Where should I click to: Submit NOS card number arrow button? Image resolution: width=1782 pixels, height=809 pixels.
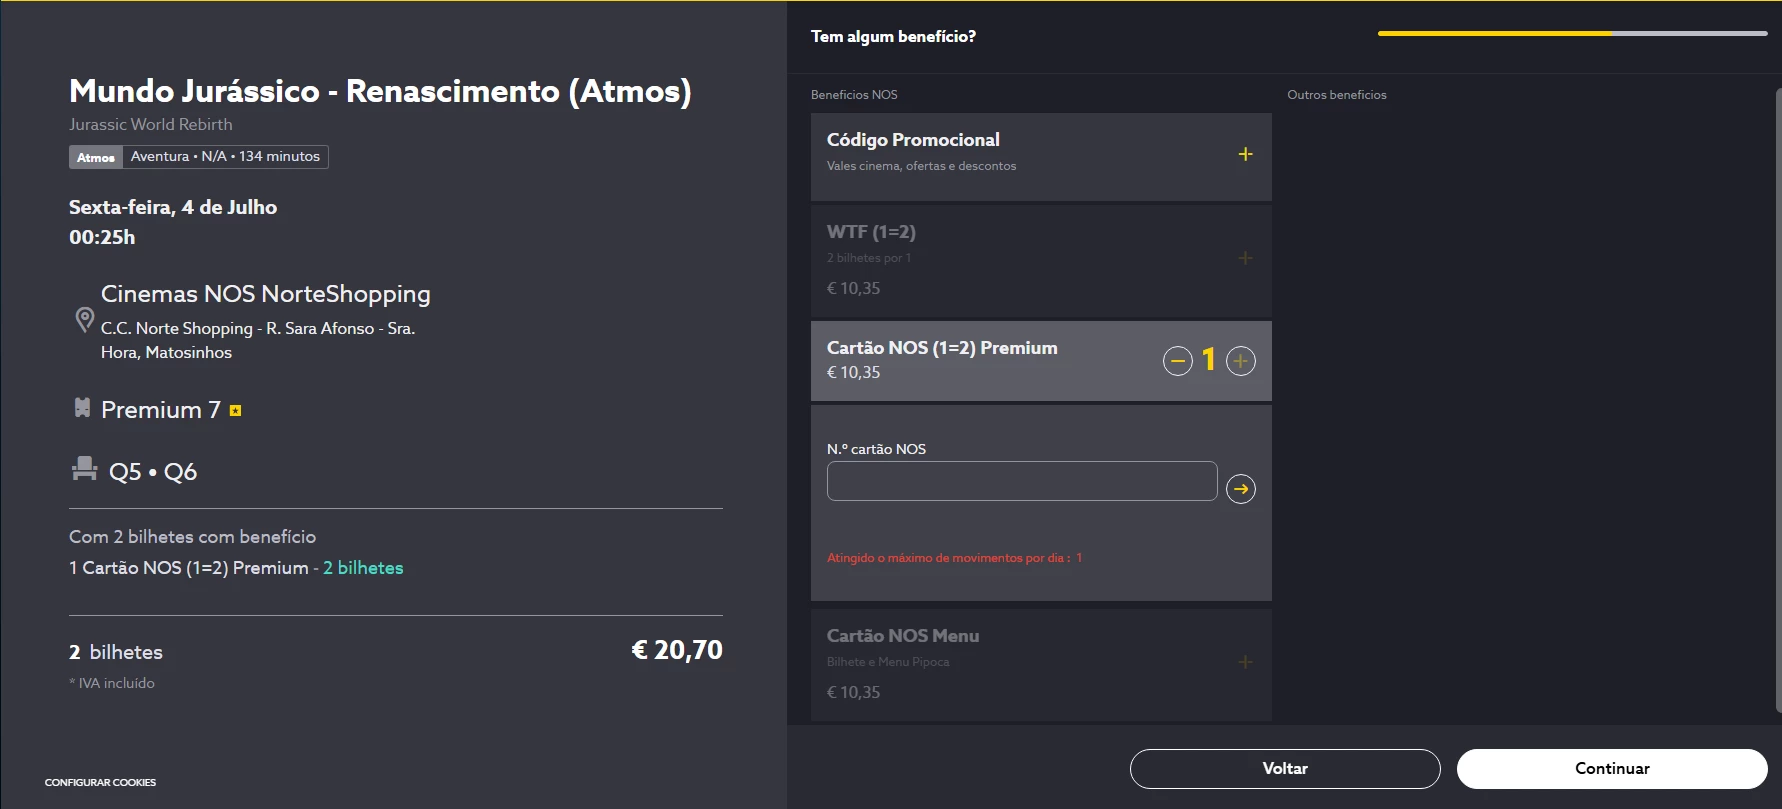point(1241,489)
